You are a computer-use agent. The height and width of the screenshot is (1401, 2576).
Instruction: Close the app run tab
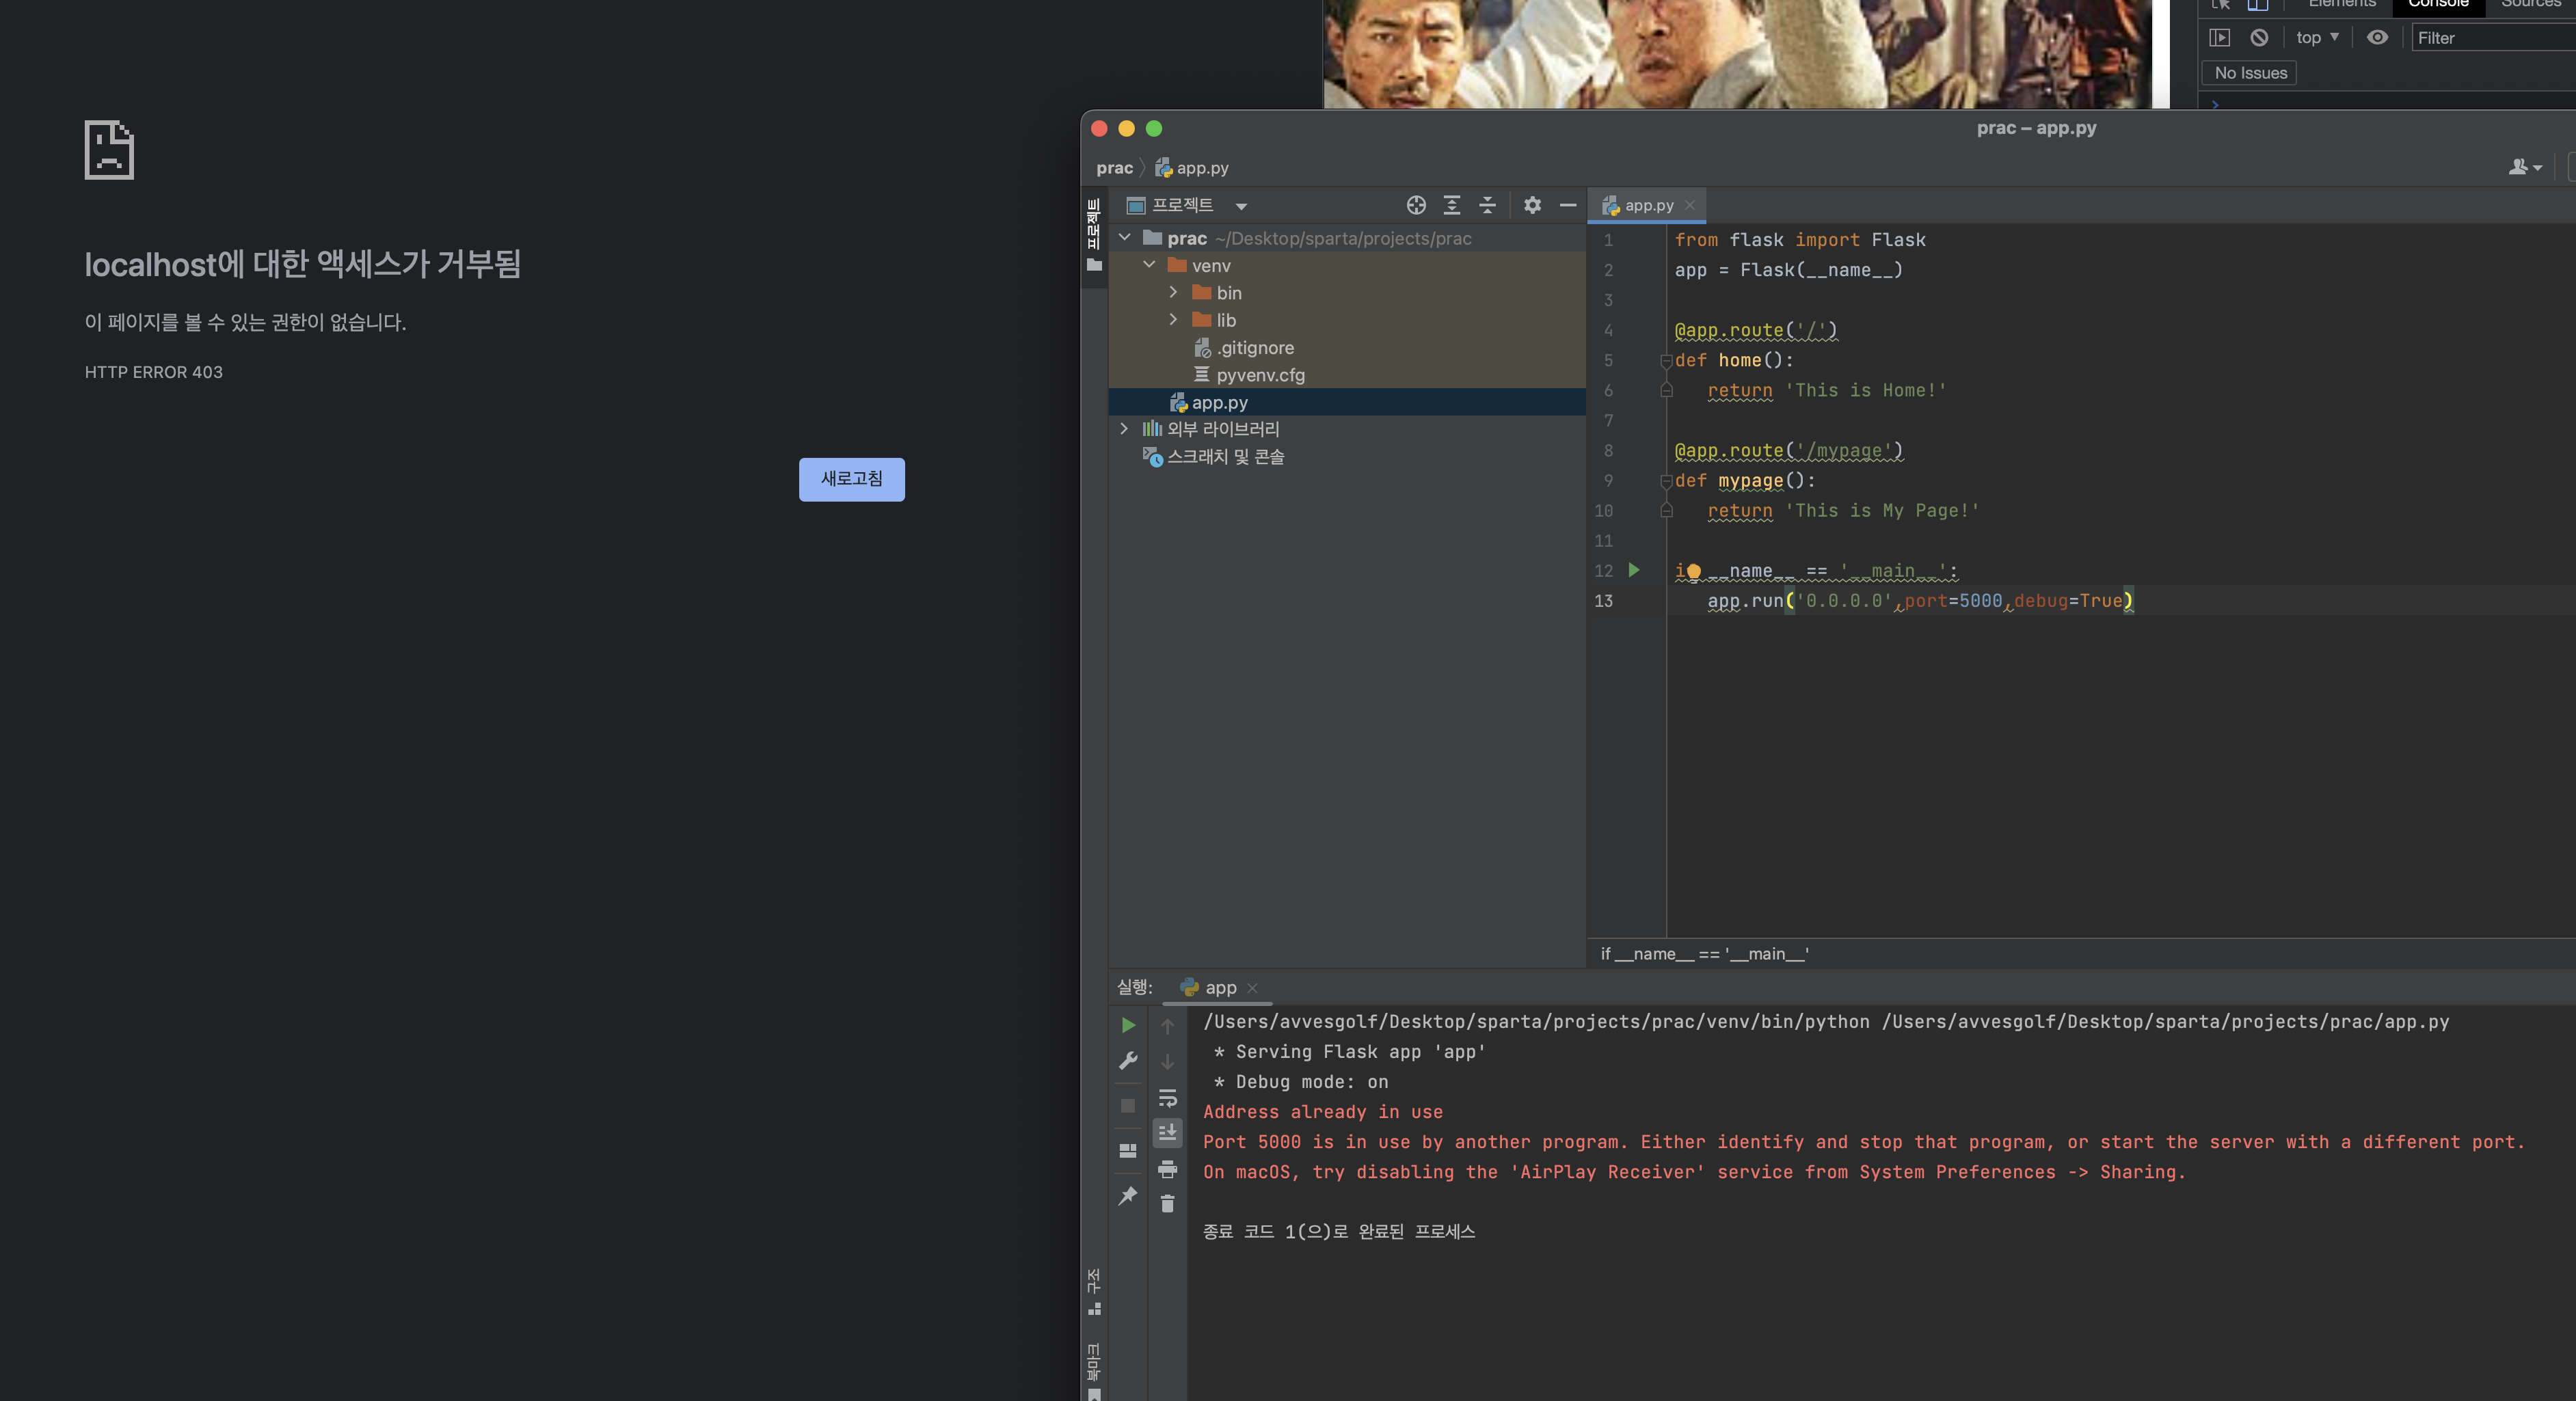(1252, 988)
